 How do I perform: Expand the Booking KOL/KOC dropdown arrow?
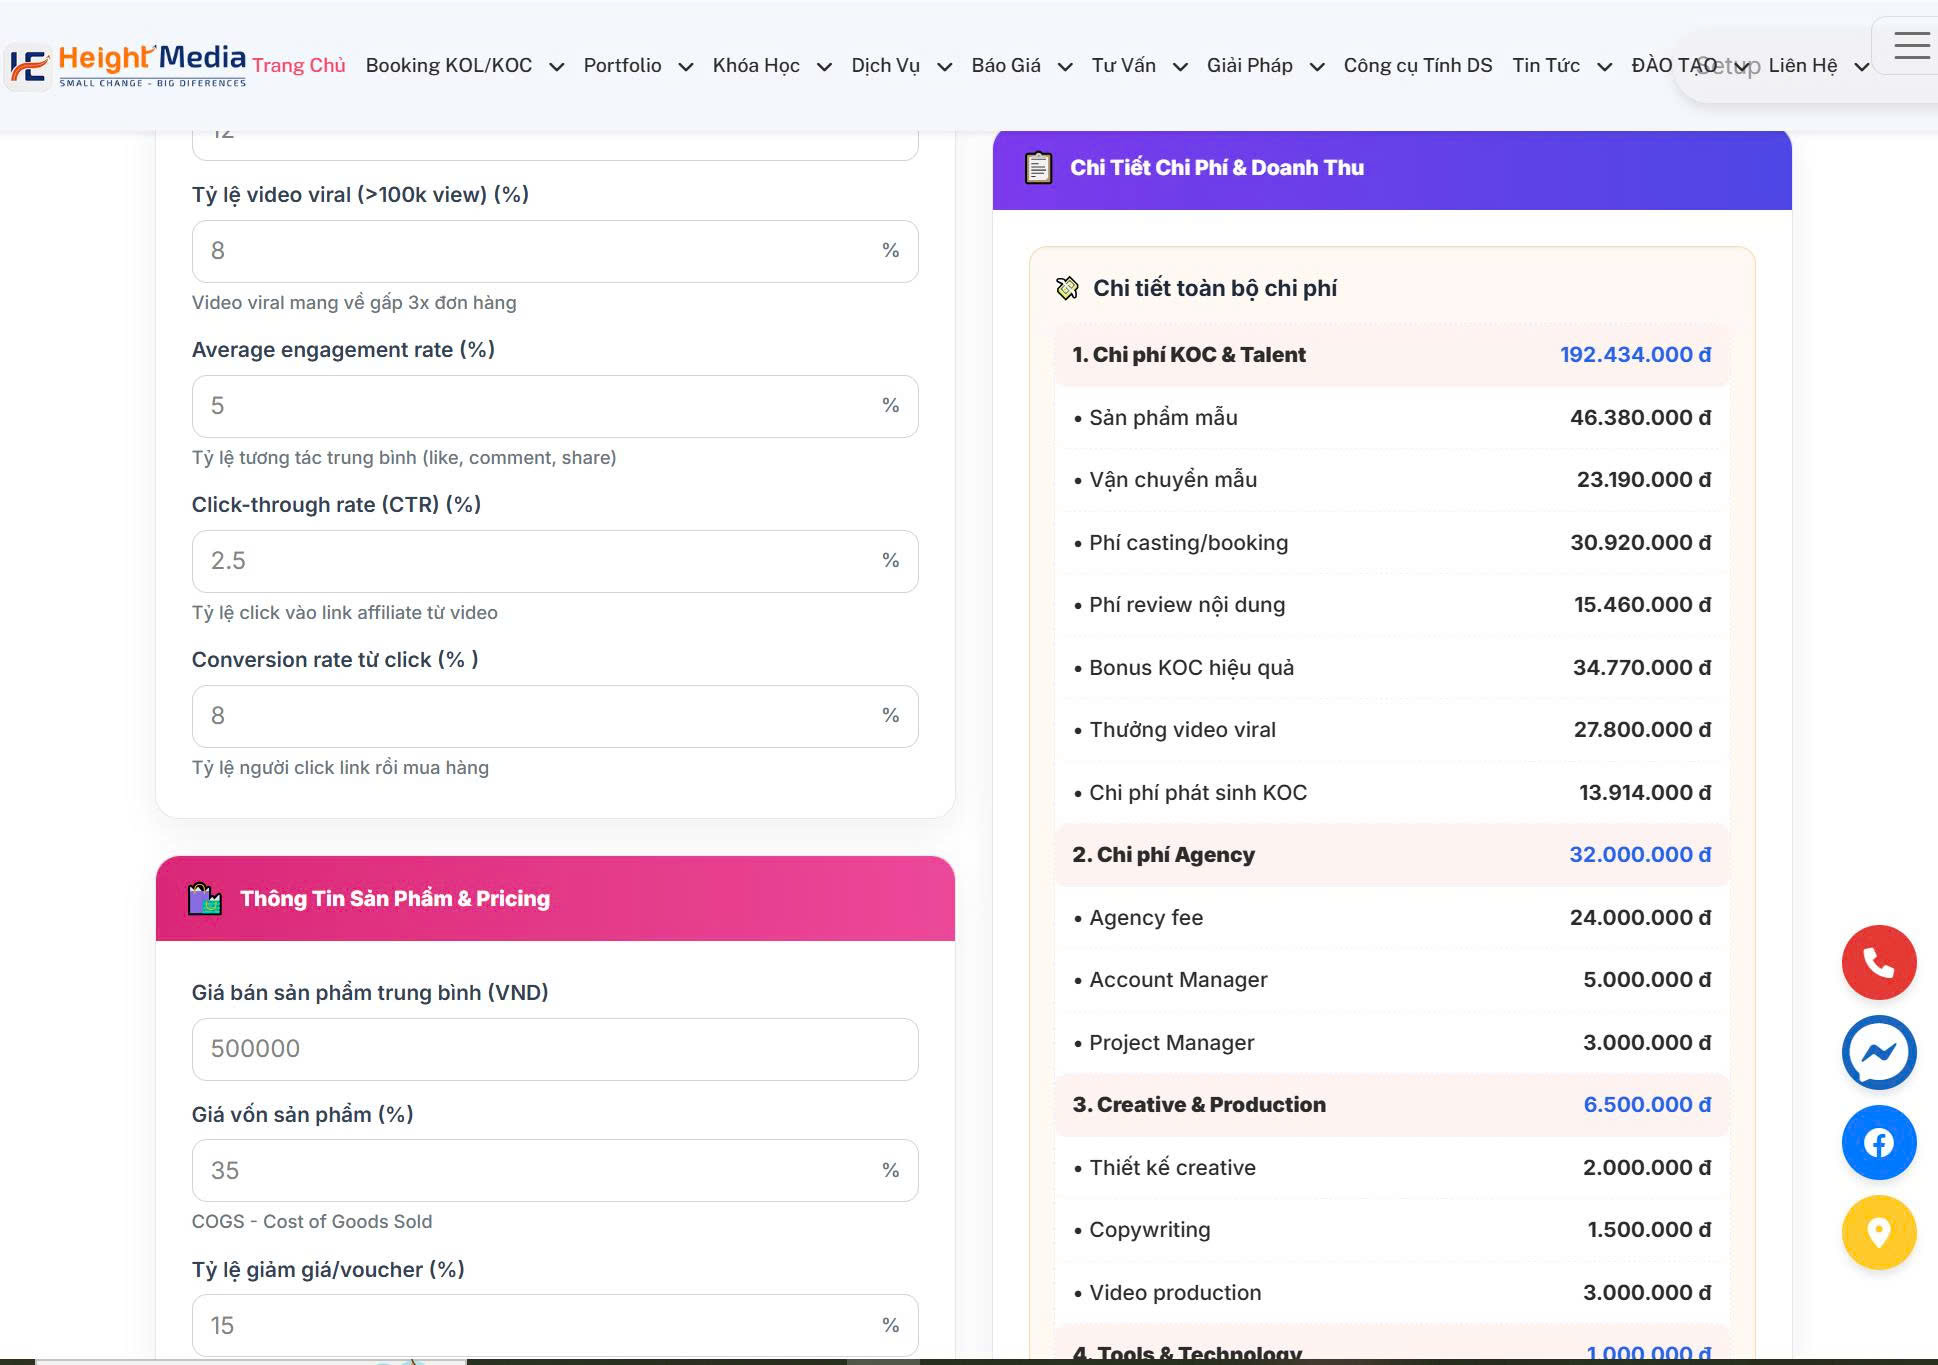(557, 67)
